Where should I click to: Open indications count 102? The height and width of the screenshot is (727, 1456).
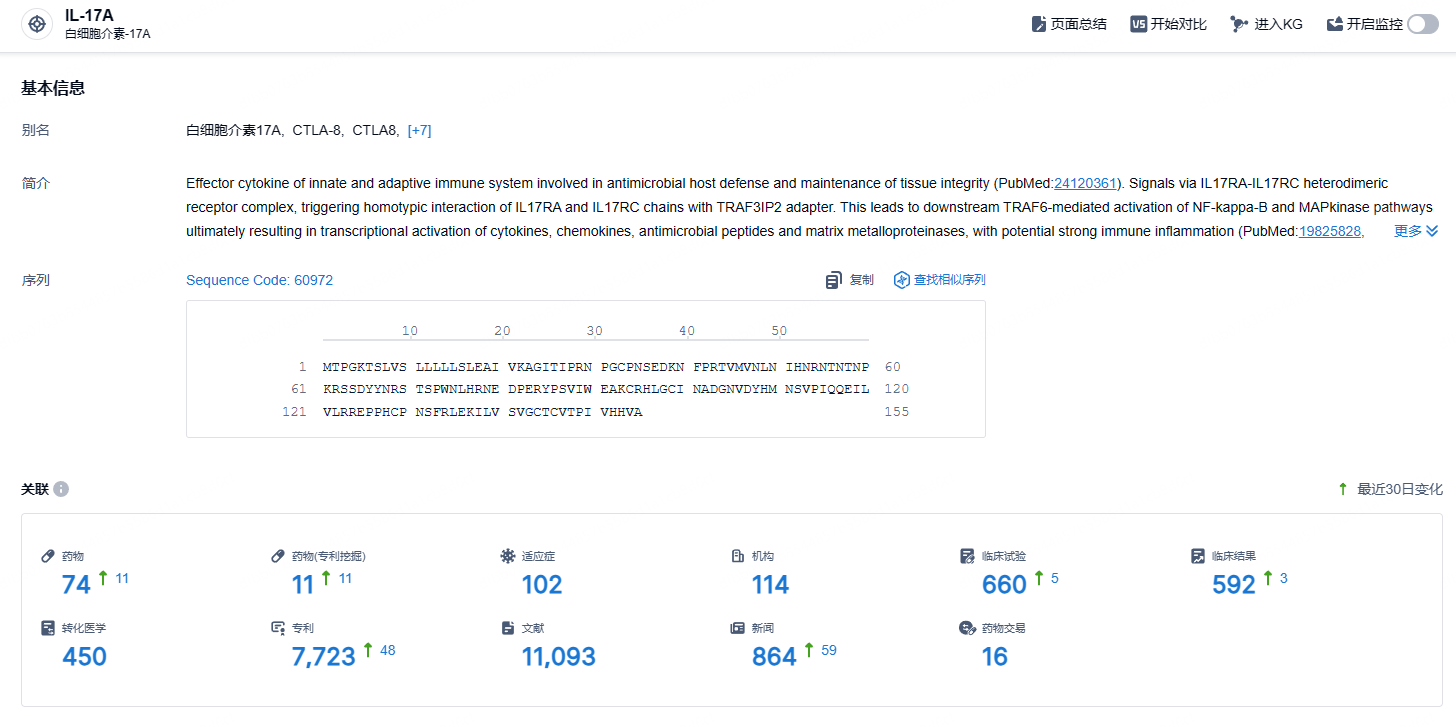542,584
